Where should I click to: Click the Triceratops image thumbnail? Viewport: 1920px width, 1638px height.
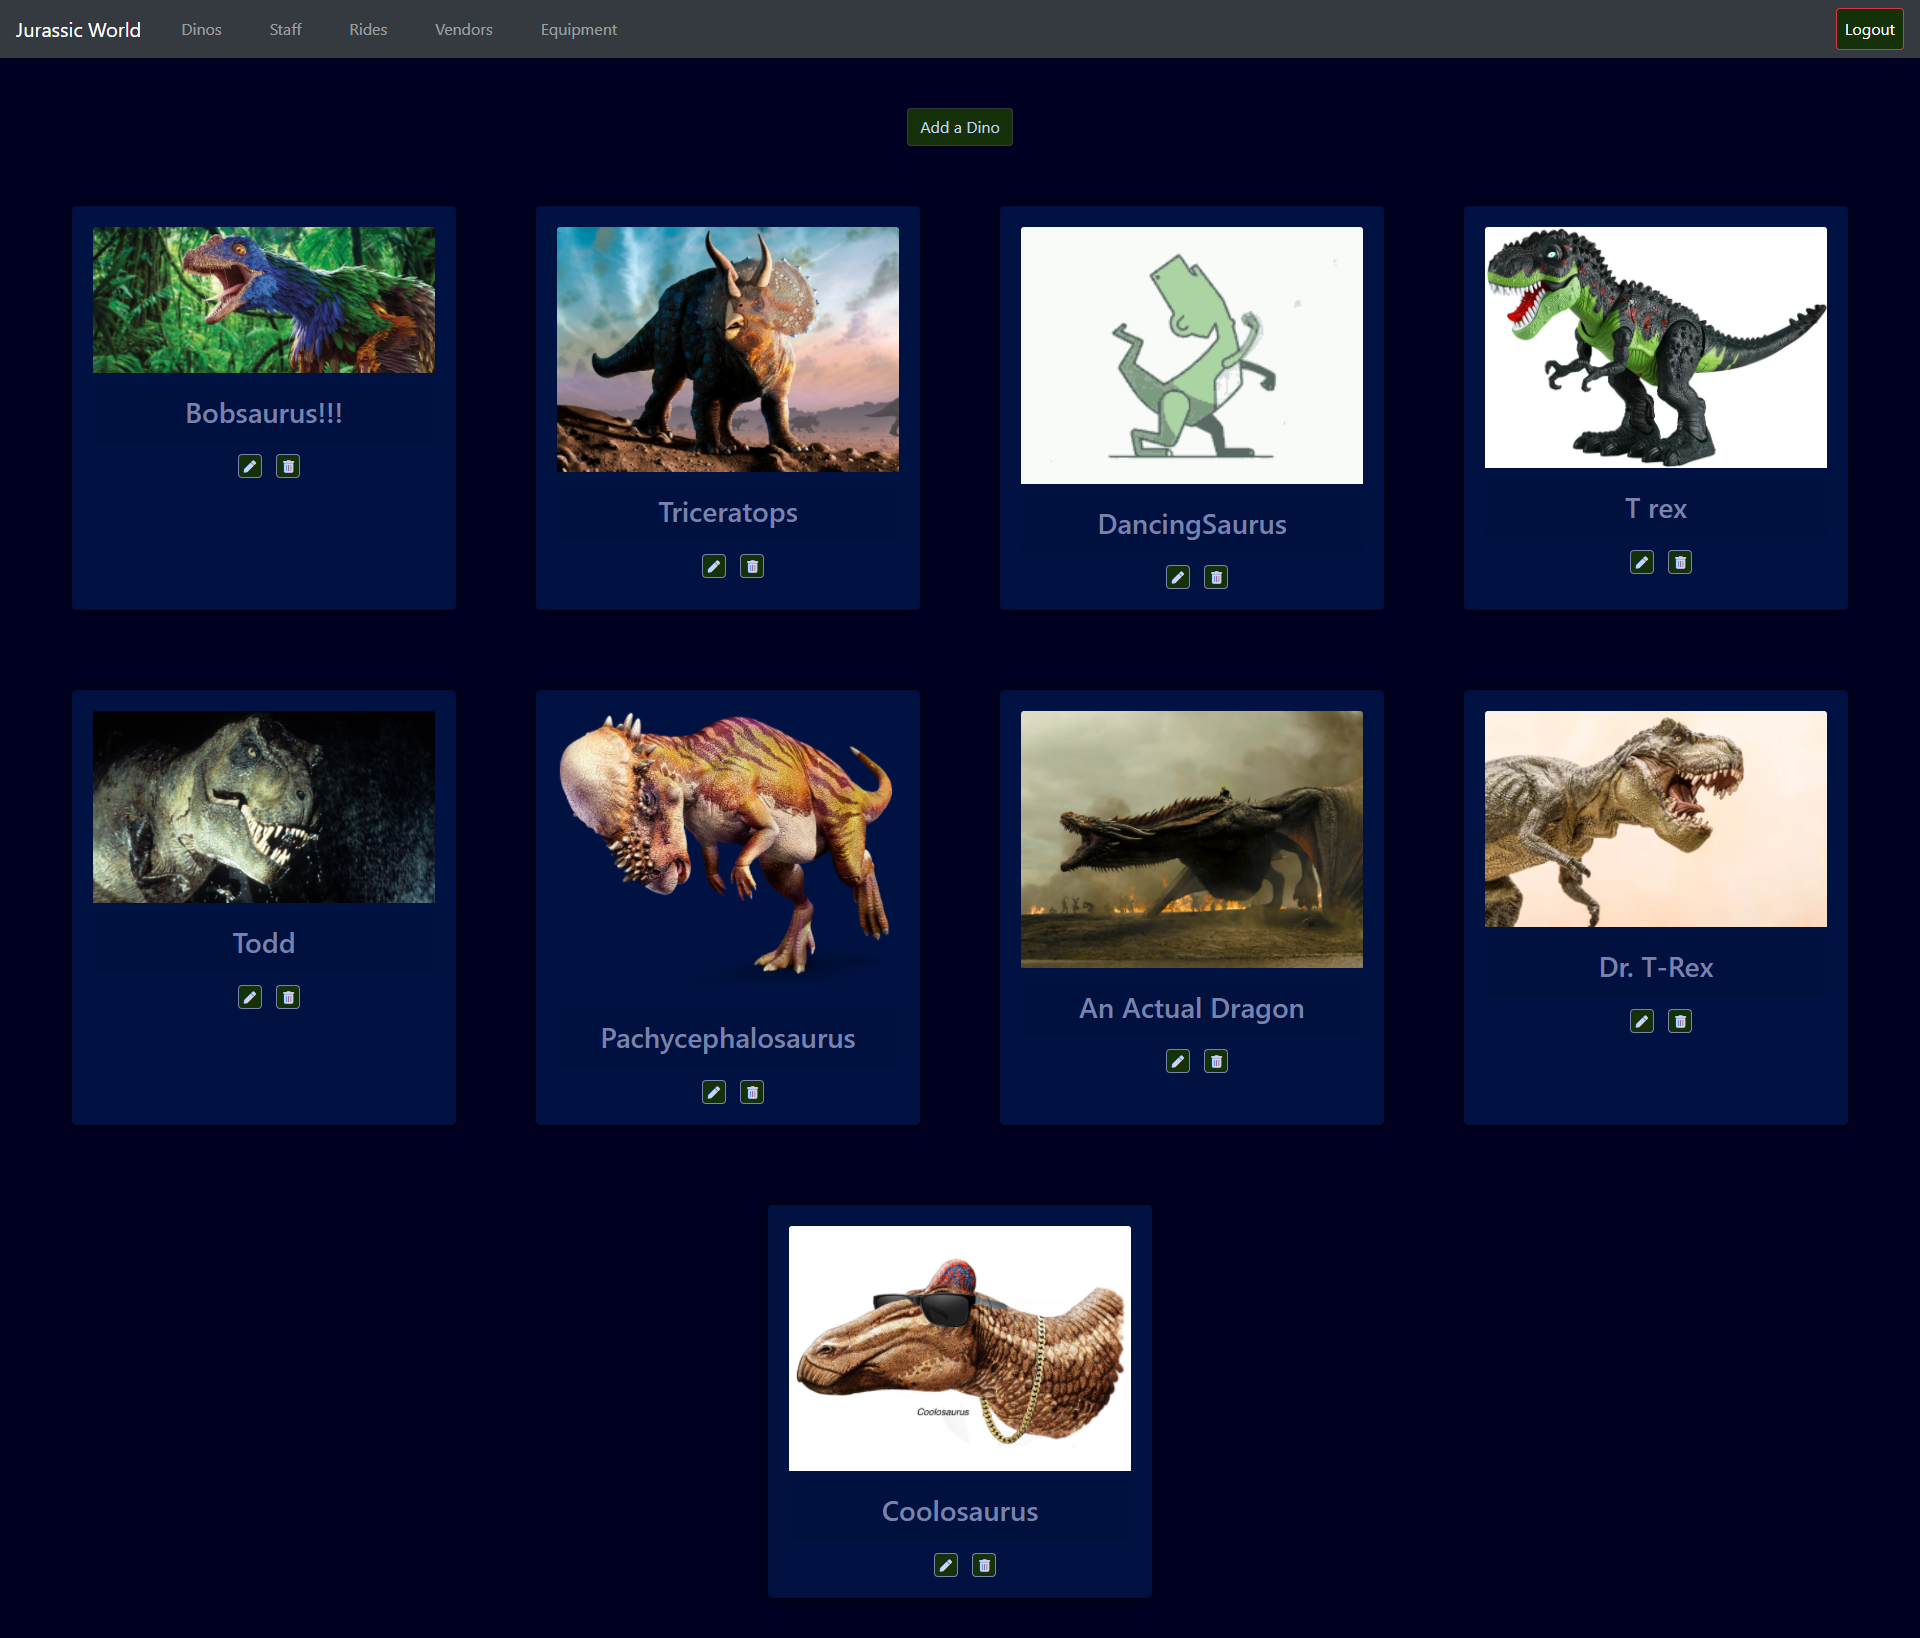[x=728, y=349]
